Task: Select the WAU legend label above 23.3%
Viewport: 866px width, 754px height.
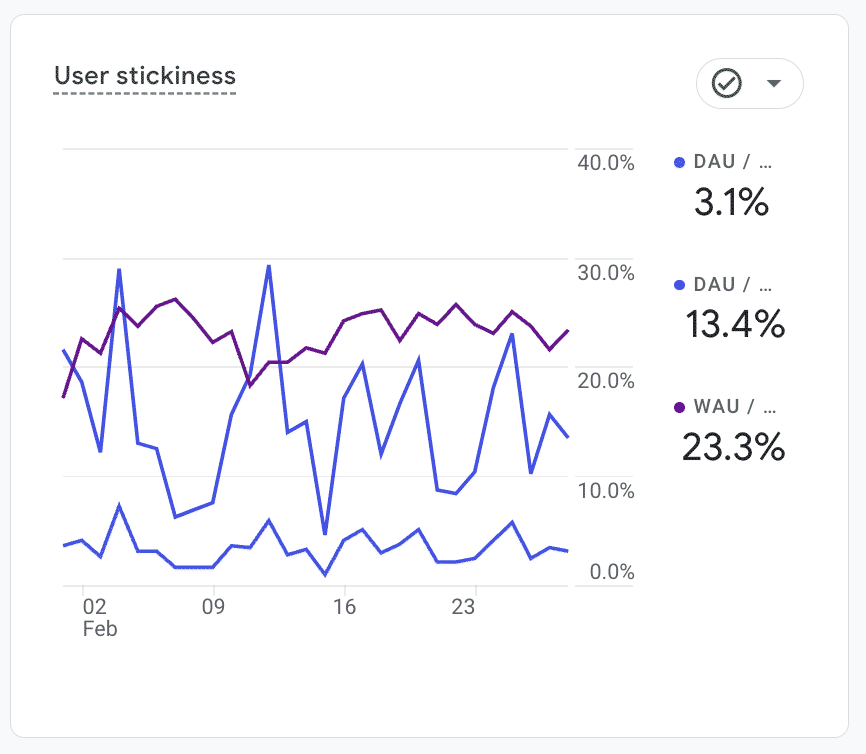Action: [734, 407]
